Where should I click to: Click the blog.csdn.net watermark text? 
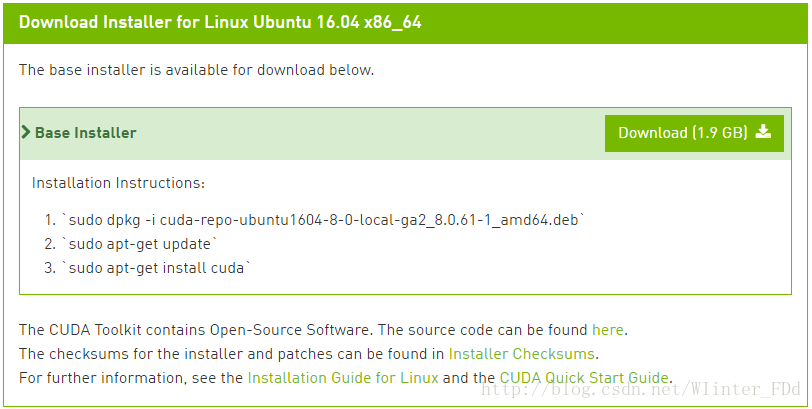point(641,389)
